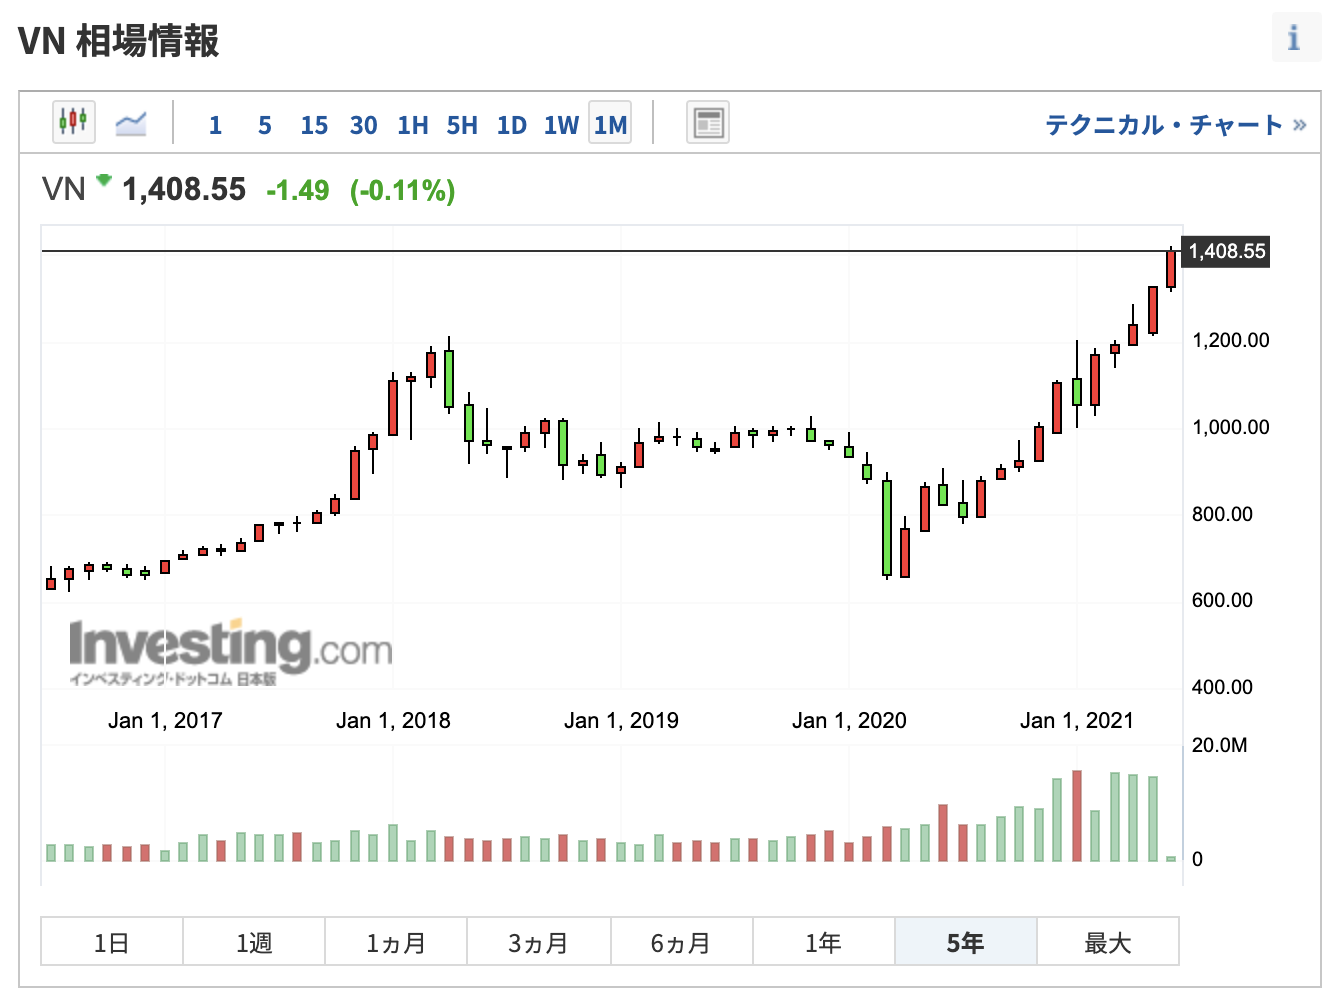The width and height of the screenshot is (1334, 1002).
Task: Choose the 1D interval
Action: click(512, 125)
